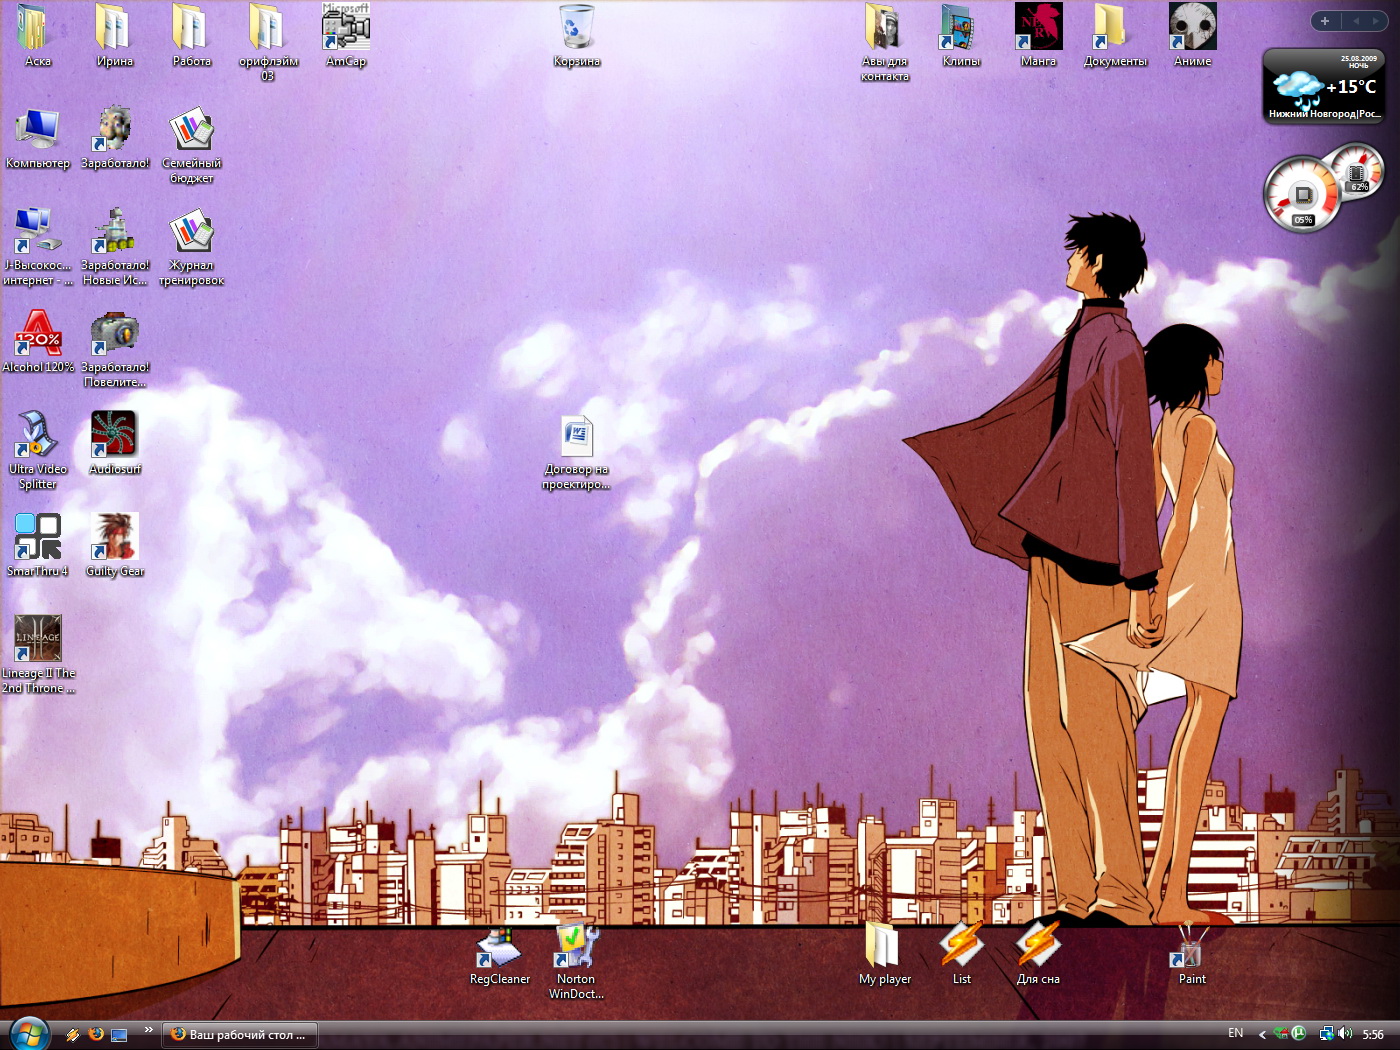Launch Winamp from Quick Launch
The height and width of the screenshot is (1050, 1400).
tap(72, 1034)
